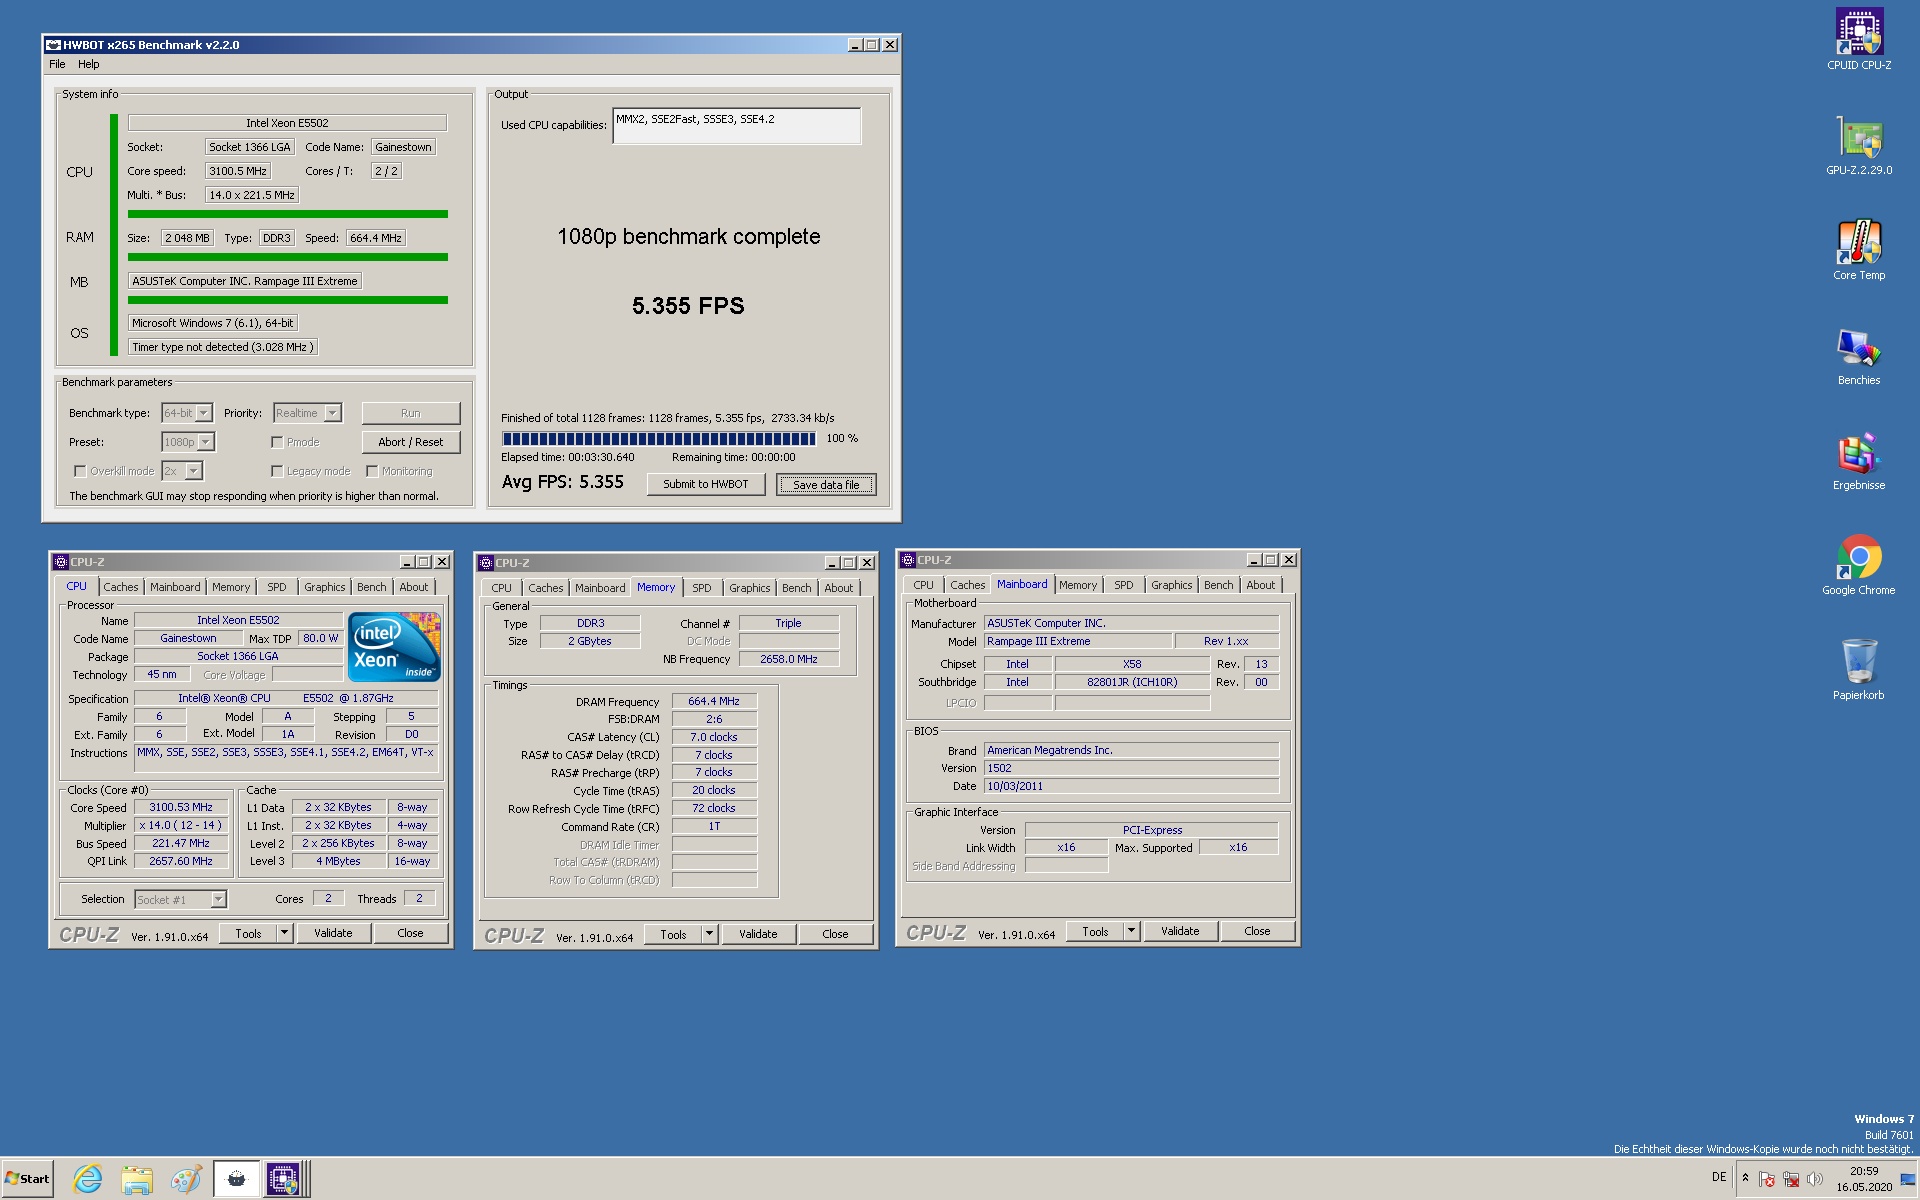Expand Tools arrow in CPU-Z Memory window
Image resolution: width=1920 pixels, height=1200 pixels.
coord(709,934)
